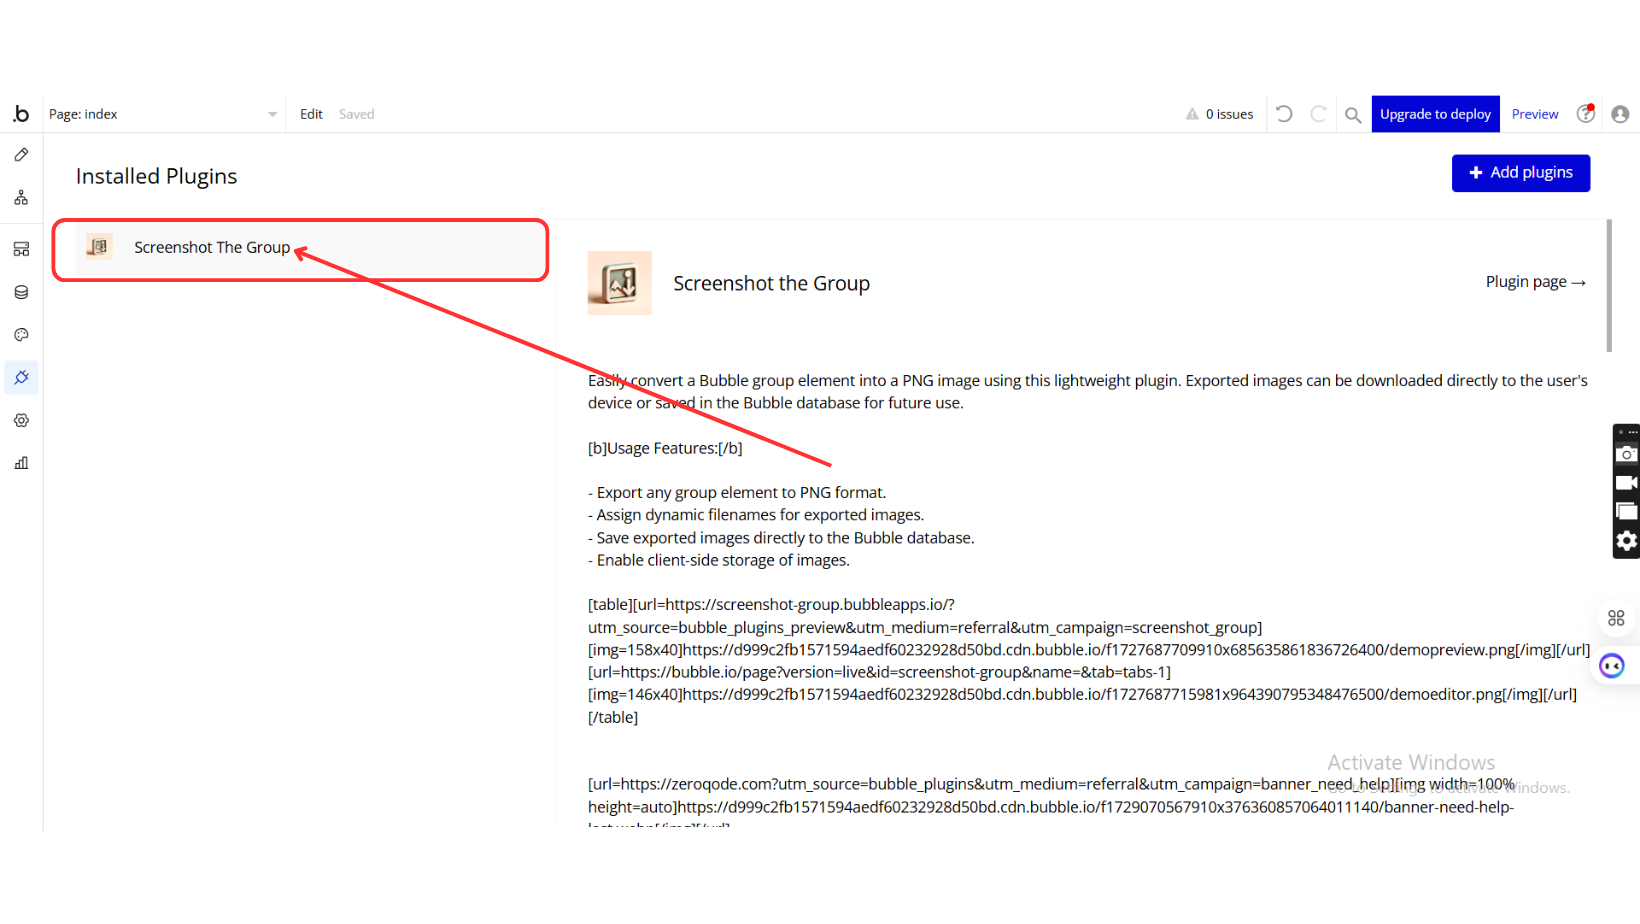
Task: Open search with the magnifier icon
Action: click(1353, 115)
